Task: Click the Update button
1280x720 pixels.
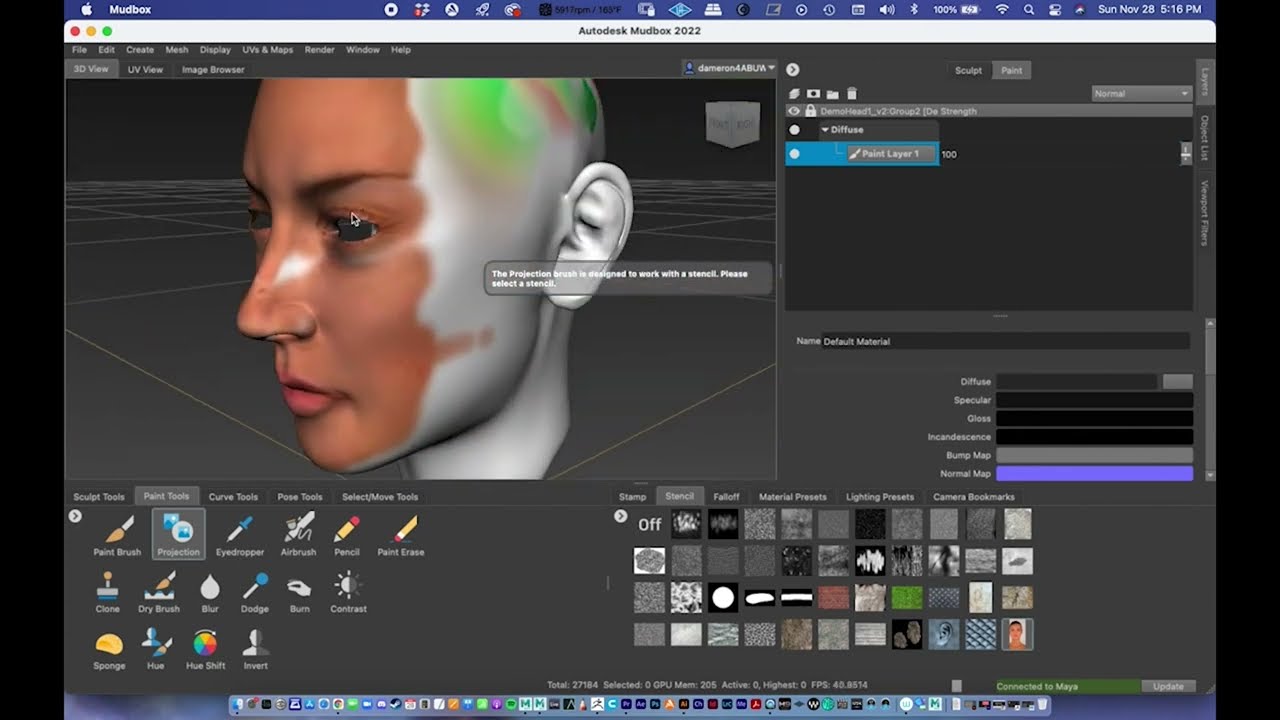Action: coord(1168,687)
